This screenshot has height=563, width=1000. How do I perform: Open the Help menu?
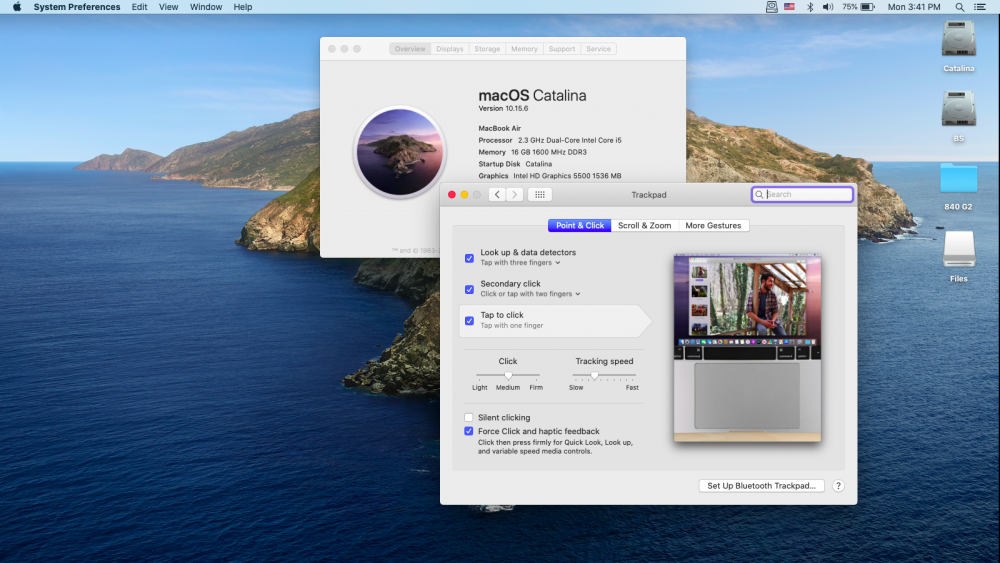[x=243, y=7]
